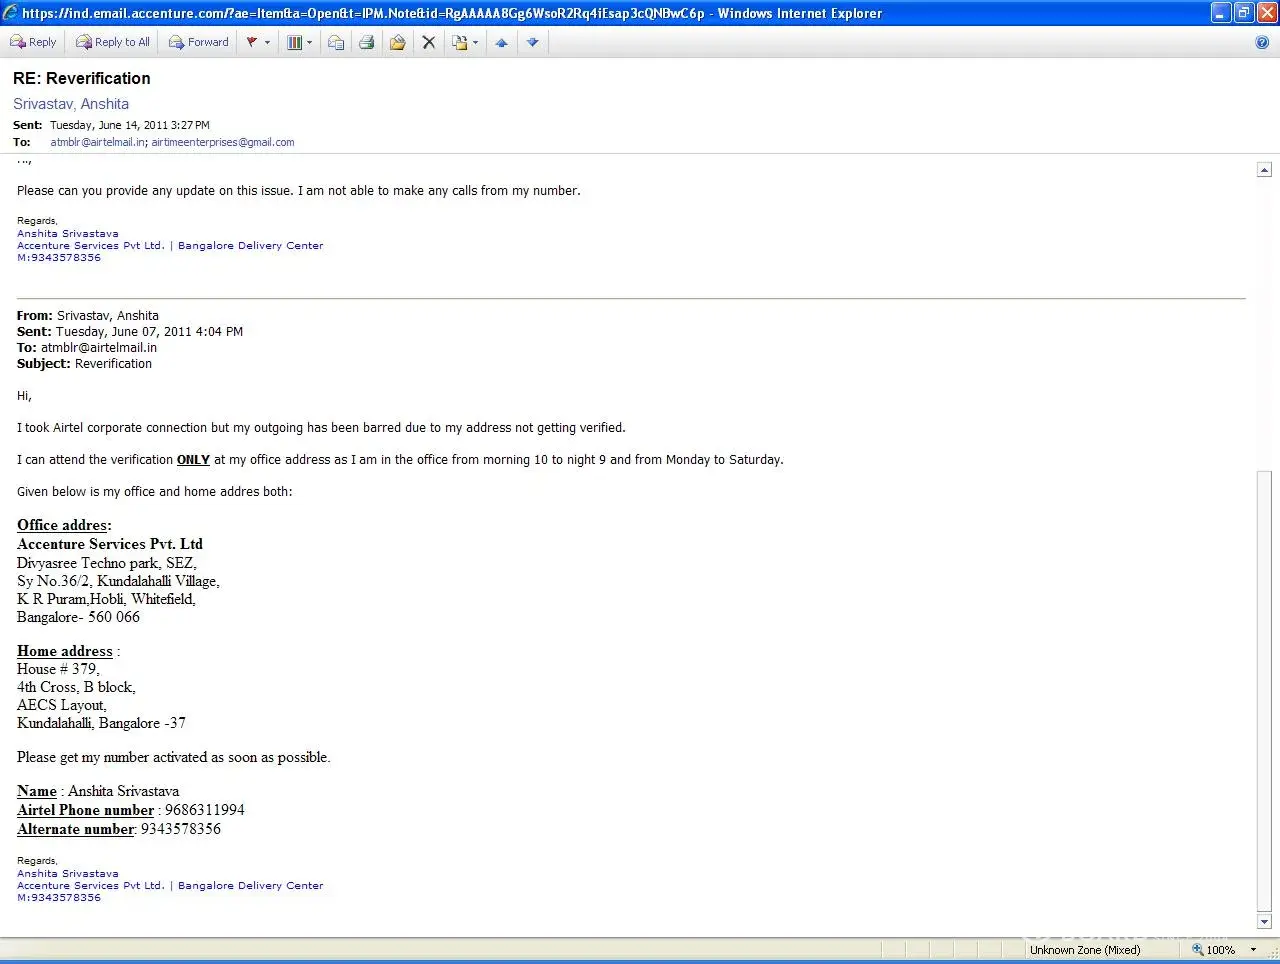
Task: Click the printer icon to print
Action: [366, 42]
